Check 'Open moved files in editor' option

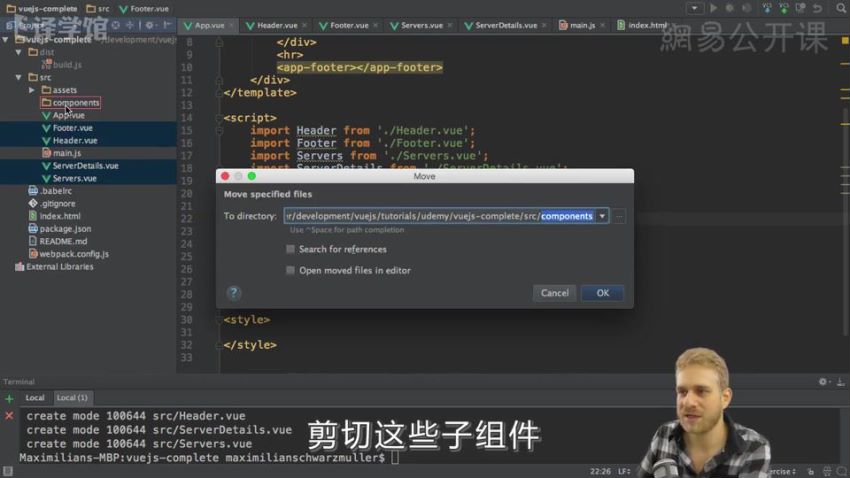click(291, 270)
